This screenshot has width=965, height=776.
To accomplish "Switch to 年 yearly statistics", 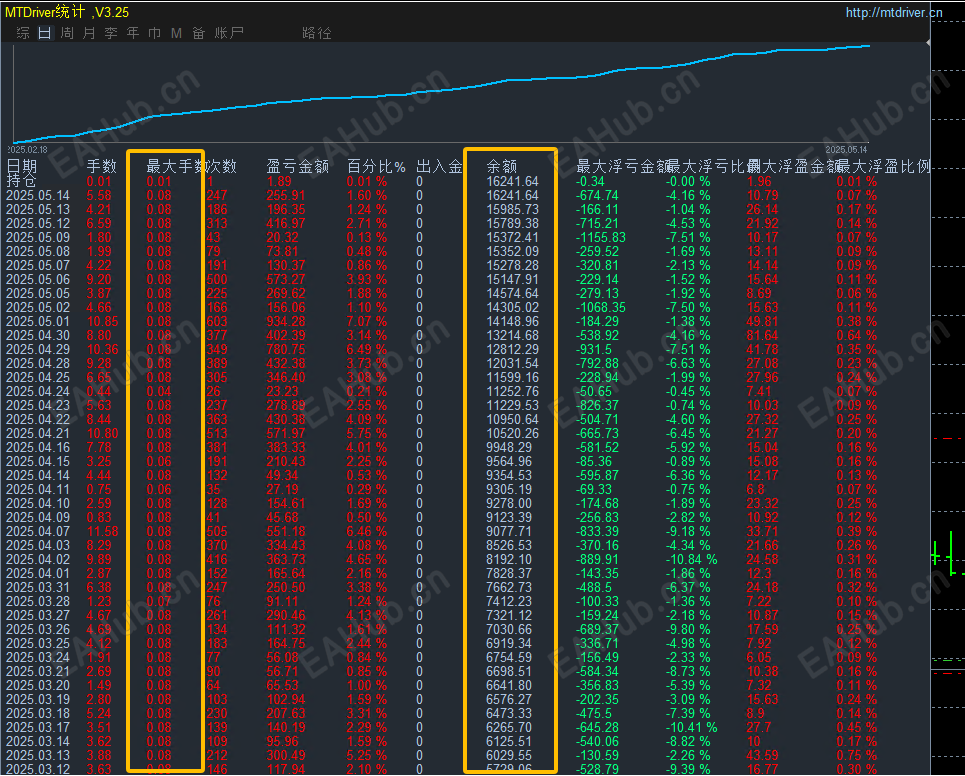I will (133, 32).
